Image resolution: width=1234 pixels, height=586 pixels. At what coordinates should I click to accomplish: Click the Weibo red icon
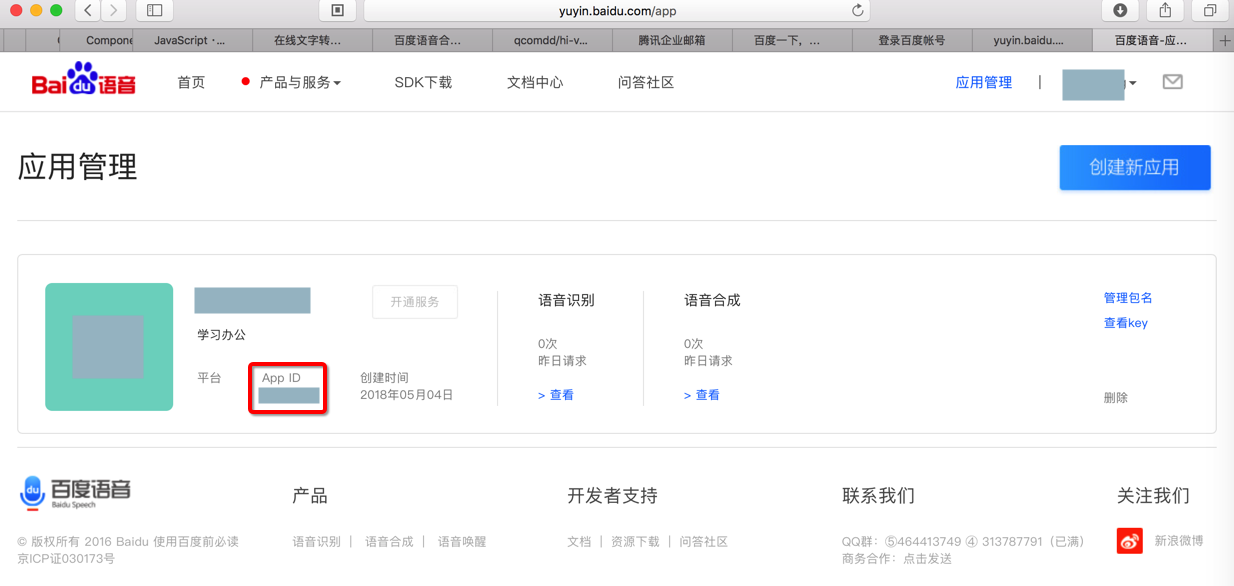(1130, 541)
